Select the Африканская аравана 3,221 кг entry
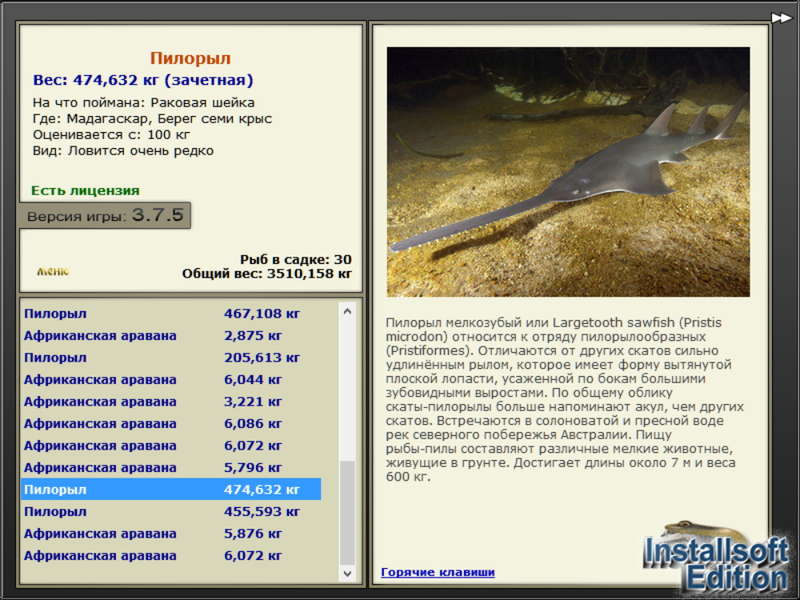The width and height of the screenshot is (800, 600). click(x=171, y=401)
